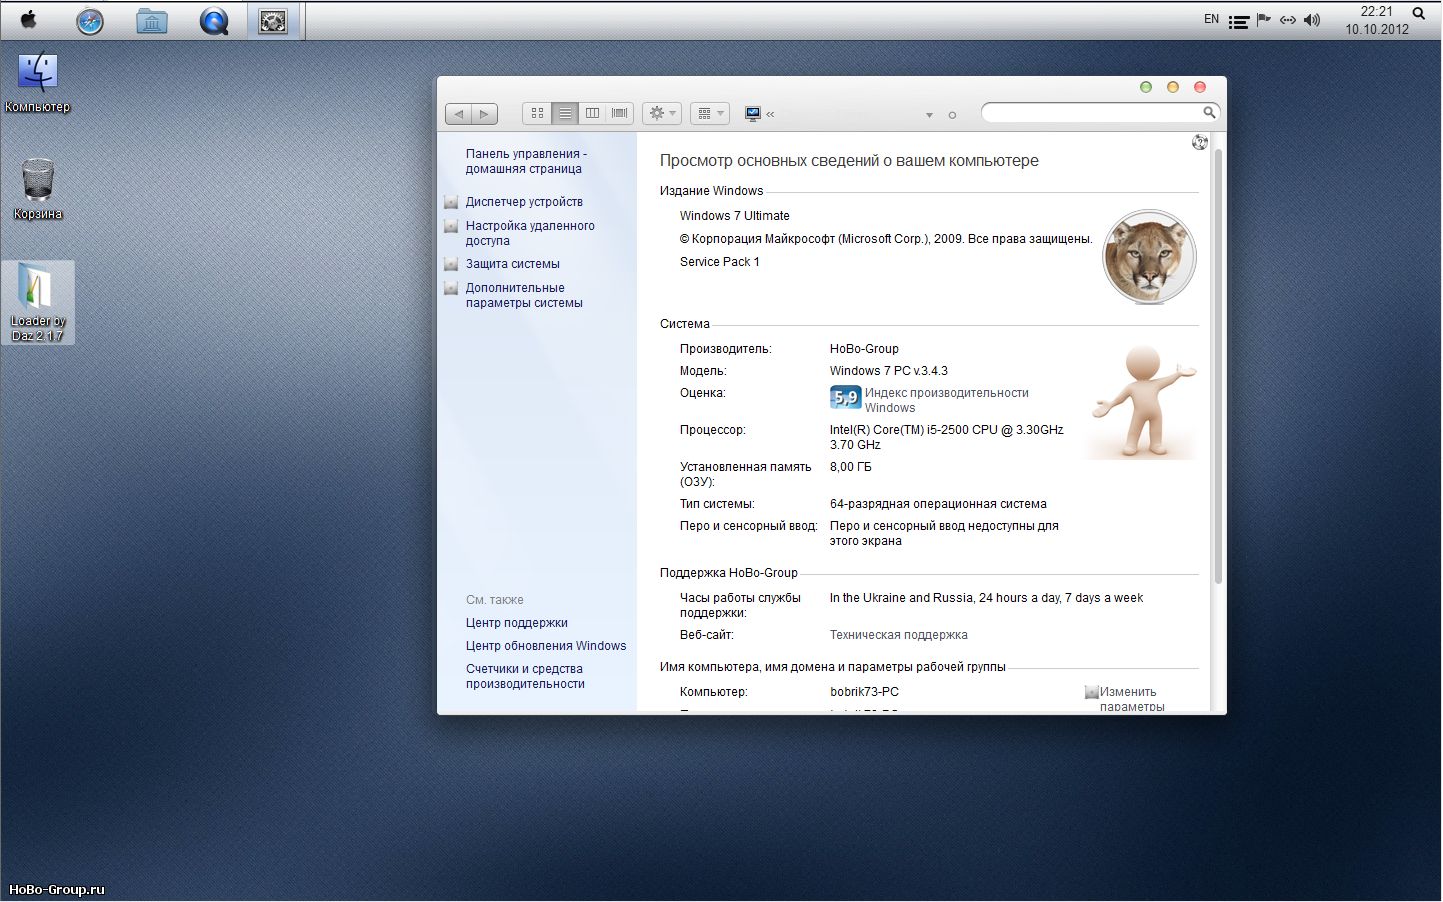The height and width of the screenshot is (902, 1443).
Task: Click the 3D figure OEM logo image
Action: pyautogui.click(x=1143, y=402)
